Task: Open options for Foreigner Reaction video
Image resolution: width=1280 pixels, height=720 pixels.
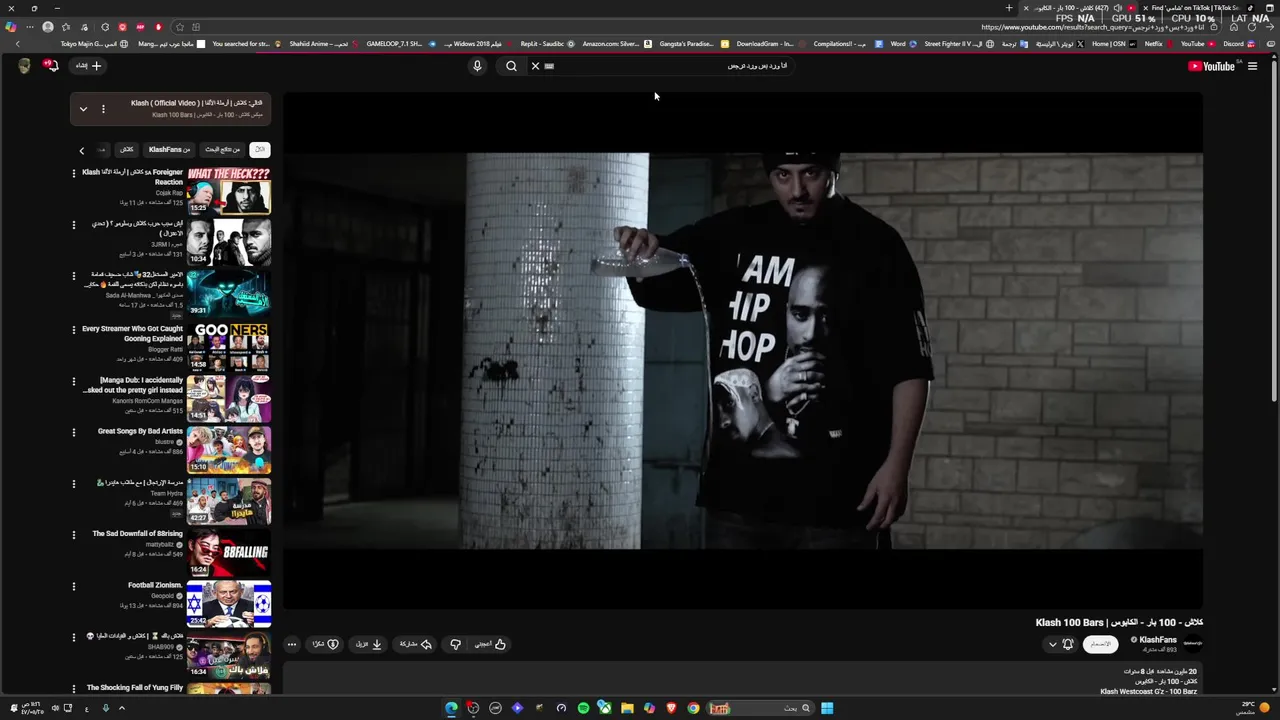Action: point(73,173)
